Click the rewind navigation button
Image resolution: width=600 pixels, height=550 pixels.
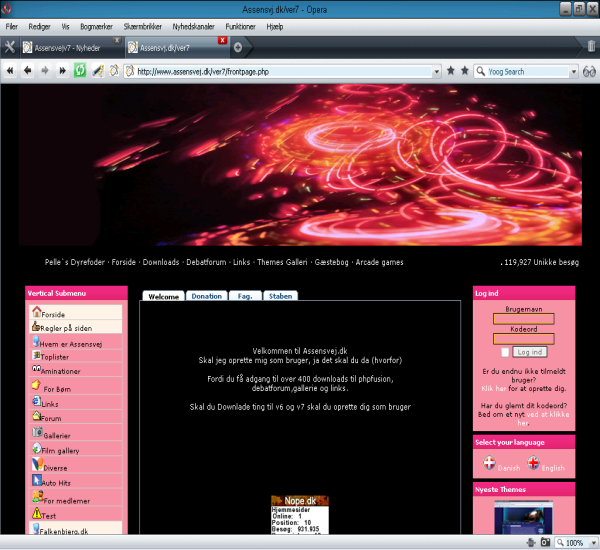[10, 70]
